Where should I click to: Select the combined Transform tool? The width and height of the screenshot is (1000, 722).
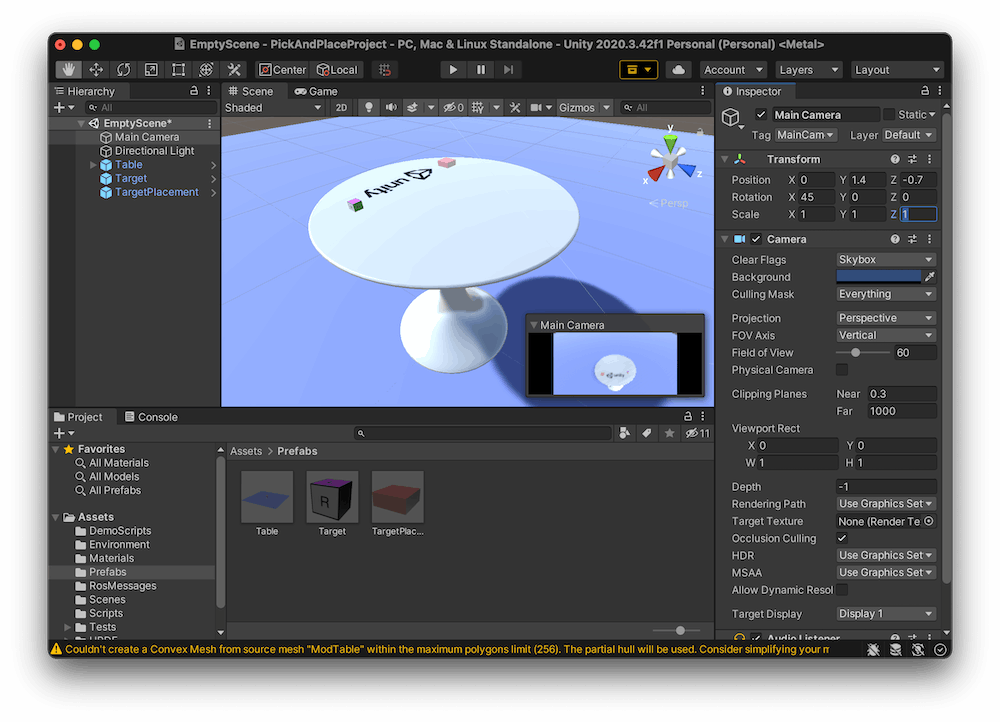click(206, 70)
